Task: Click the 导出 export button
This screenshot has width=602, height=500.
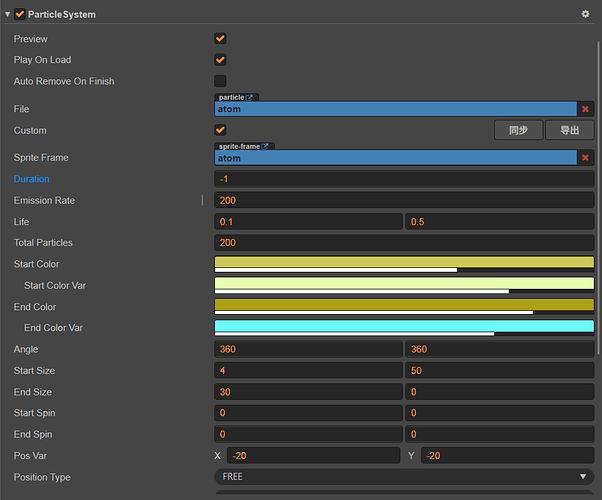Action: (570, 130)
